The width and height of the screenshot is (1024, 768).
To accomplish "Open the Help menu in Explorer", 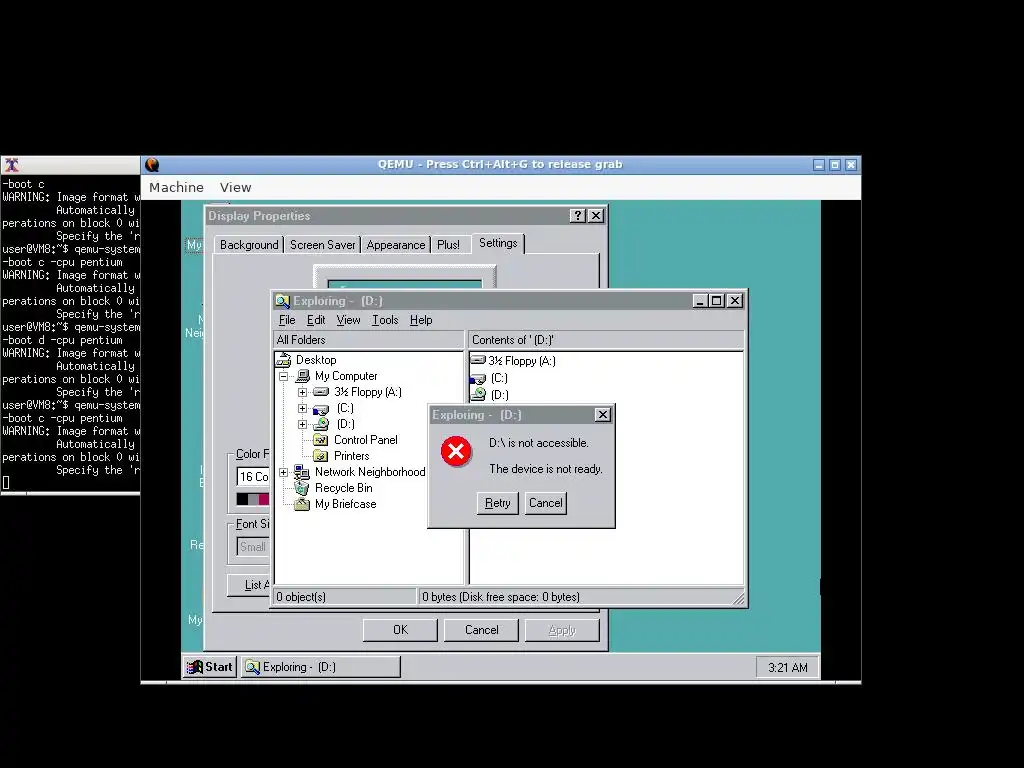I will 421,320.
